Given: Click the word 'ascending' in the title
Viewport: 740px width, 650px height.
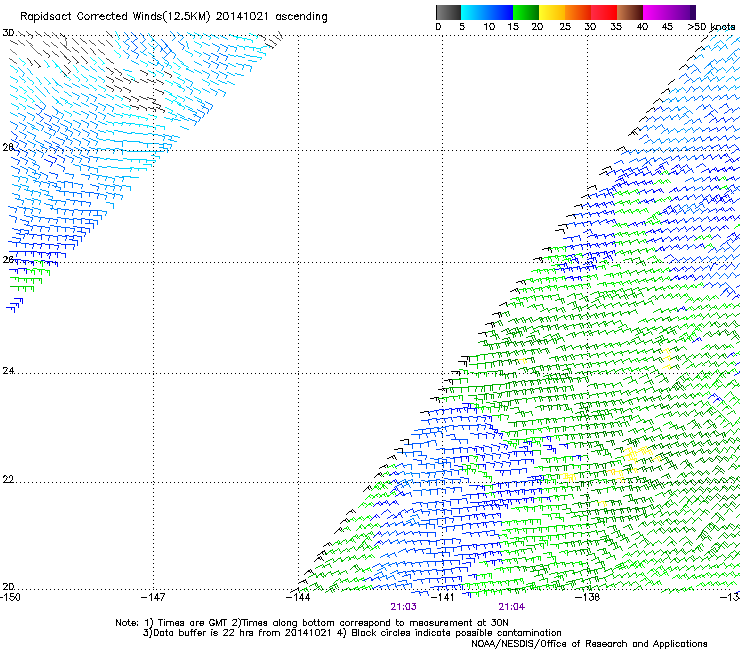Looking at the screenshot, I should tap(301, 17).
